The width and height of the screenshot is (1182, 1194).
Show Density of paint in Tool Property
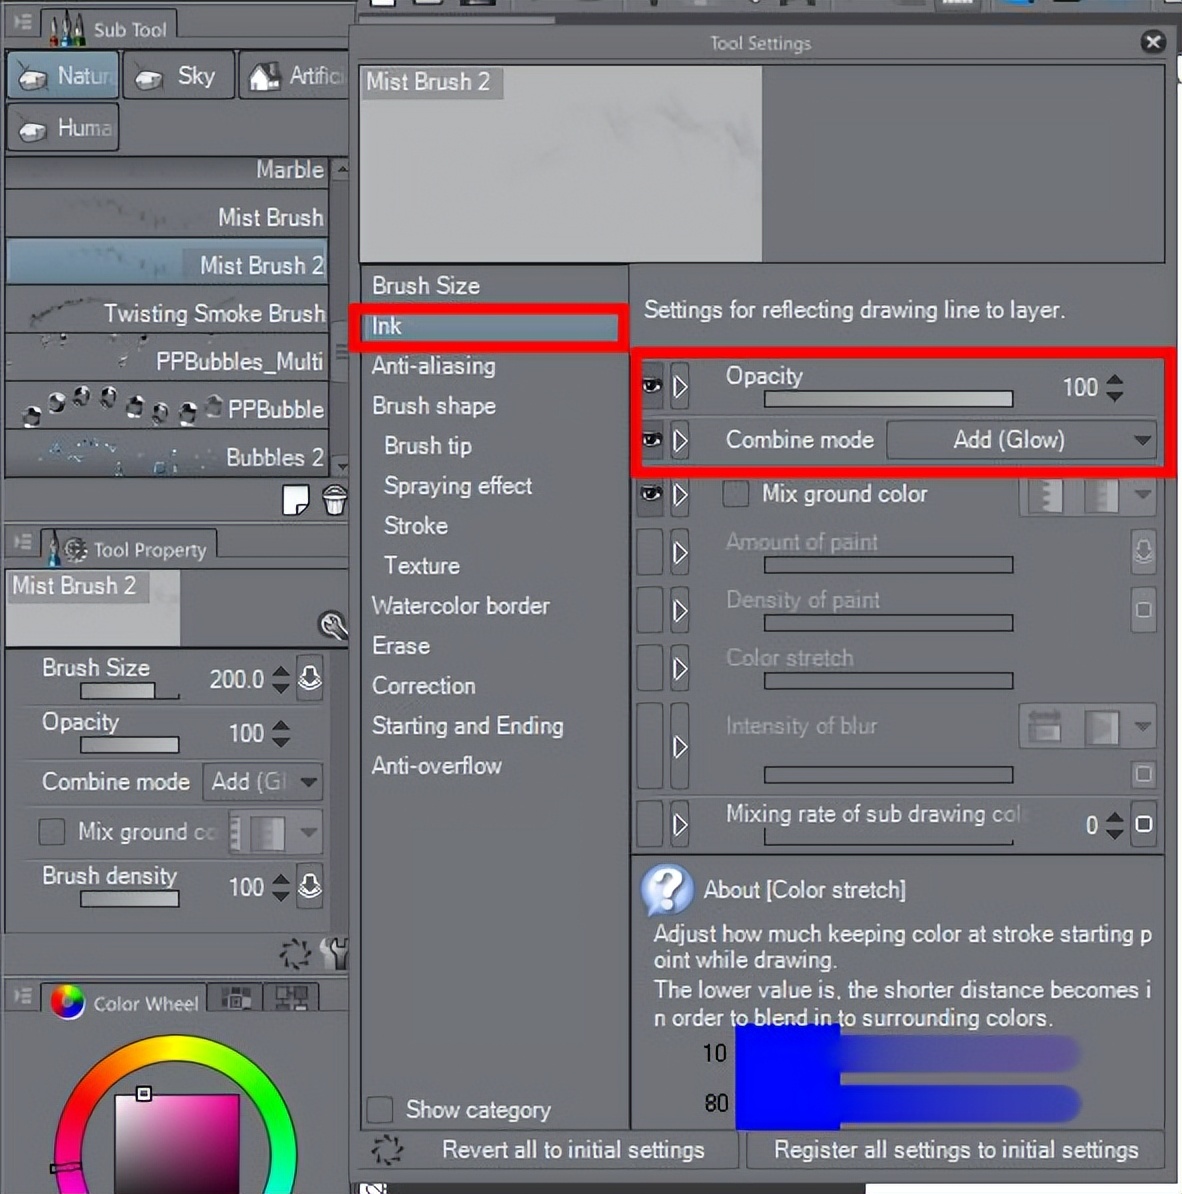pyautogui.click(x=650, y=609)
